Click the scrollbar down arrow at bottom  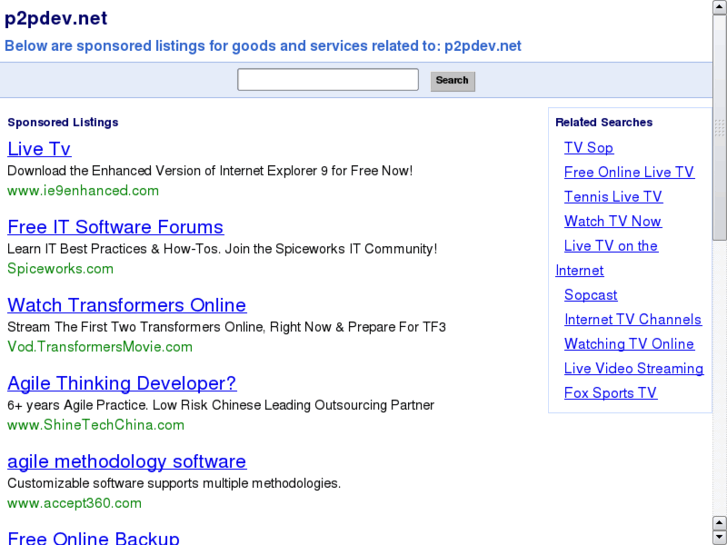pos(719,537)
